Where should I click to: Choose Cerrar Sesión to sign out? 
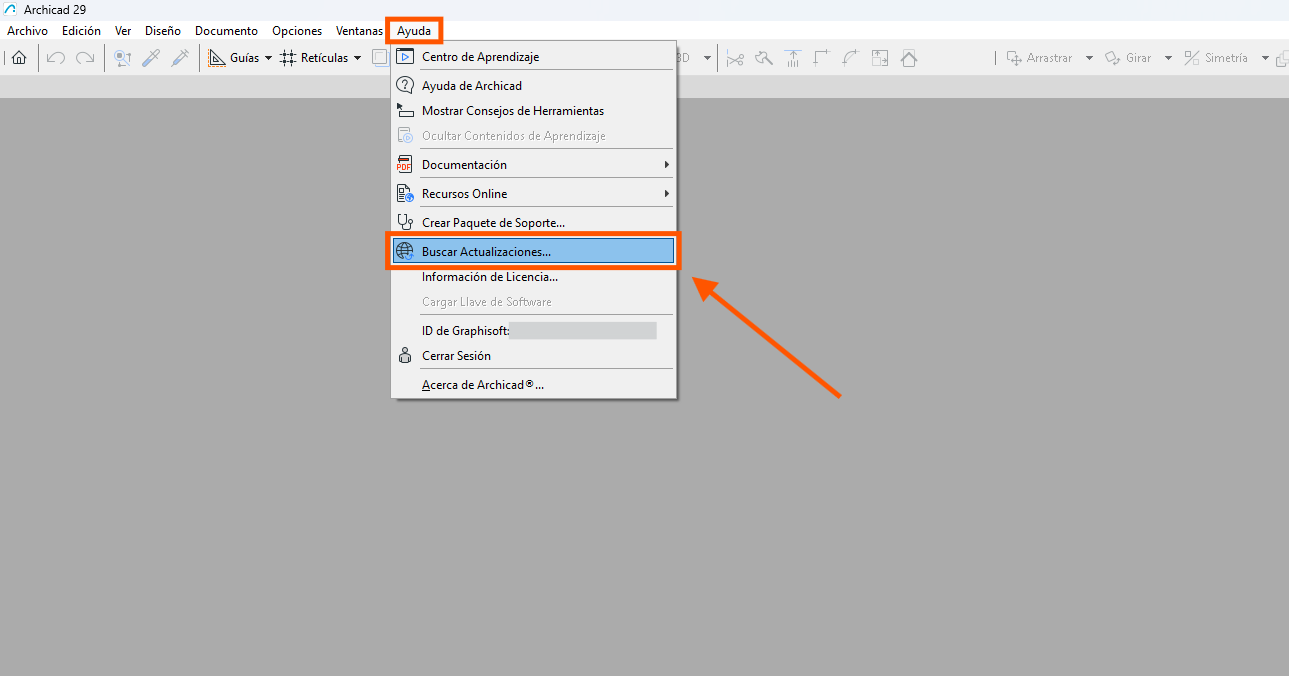click(534, 356)
